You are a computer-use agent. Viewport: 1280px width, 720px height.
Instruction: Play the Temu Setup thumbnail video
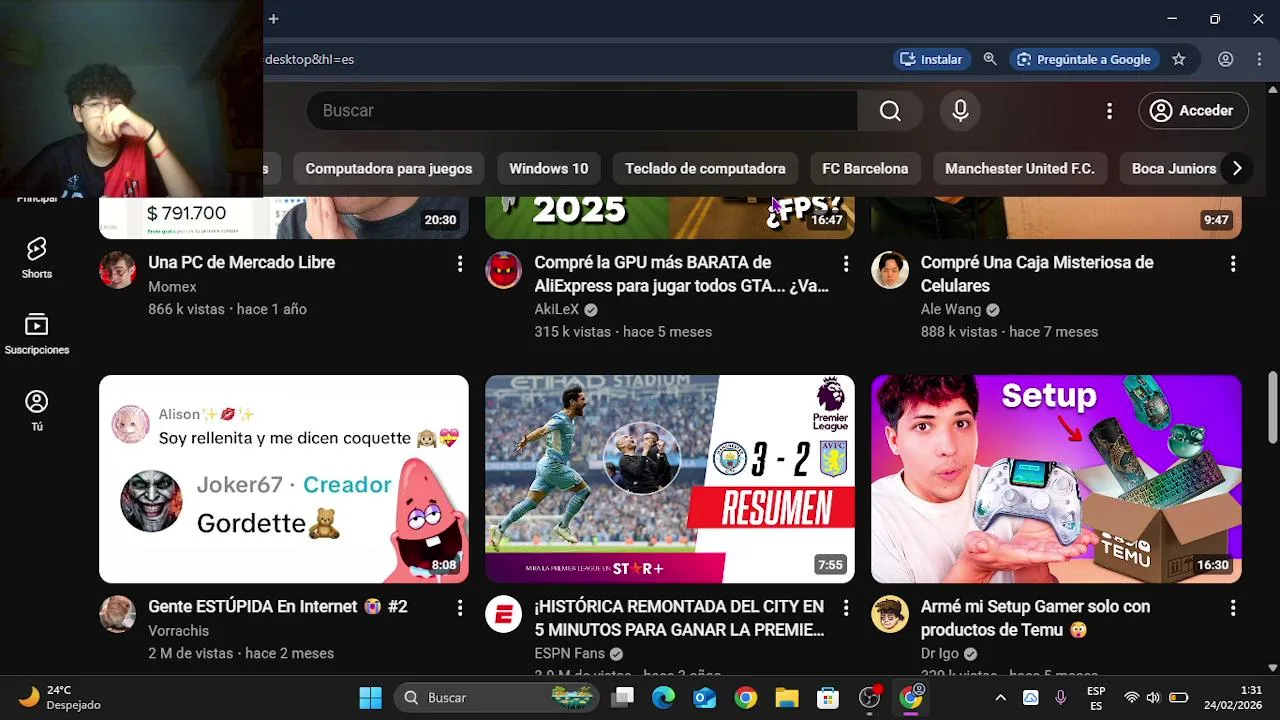(1056, 479)
